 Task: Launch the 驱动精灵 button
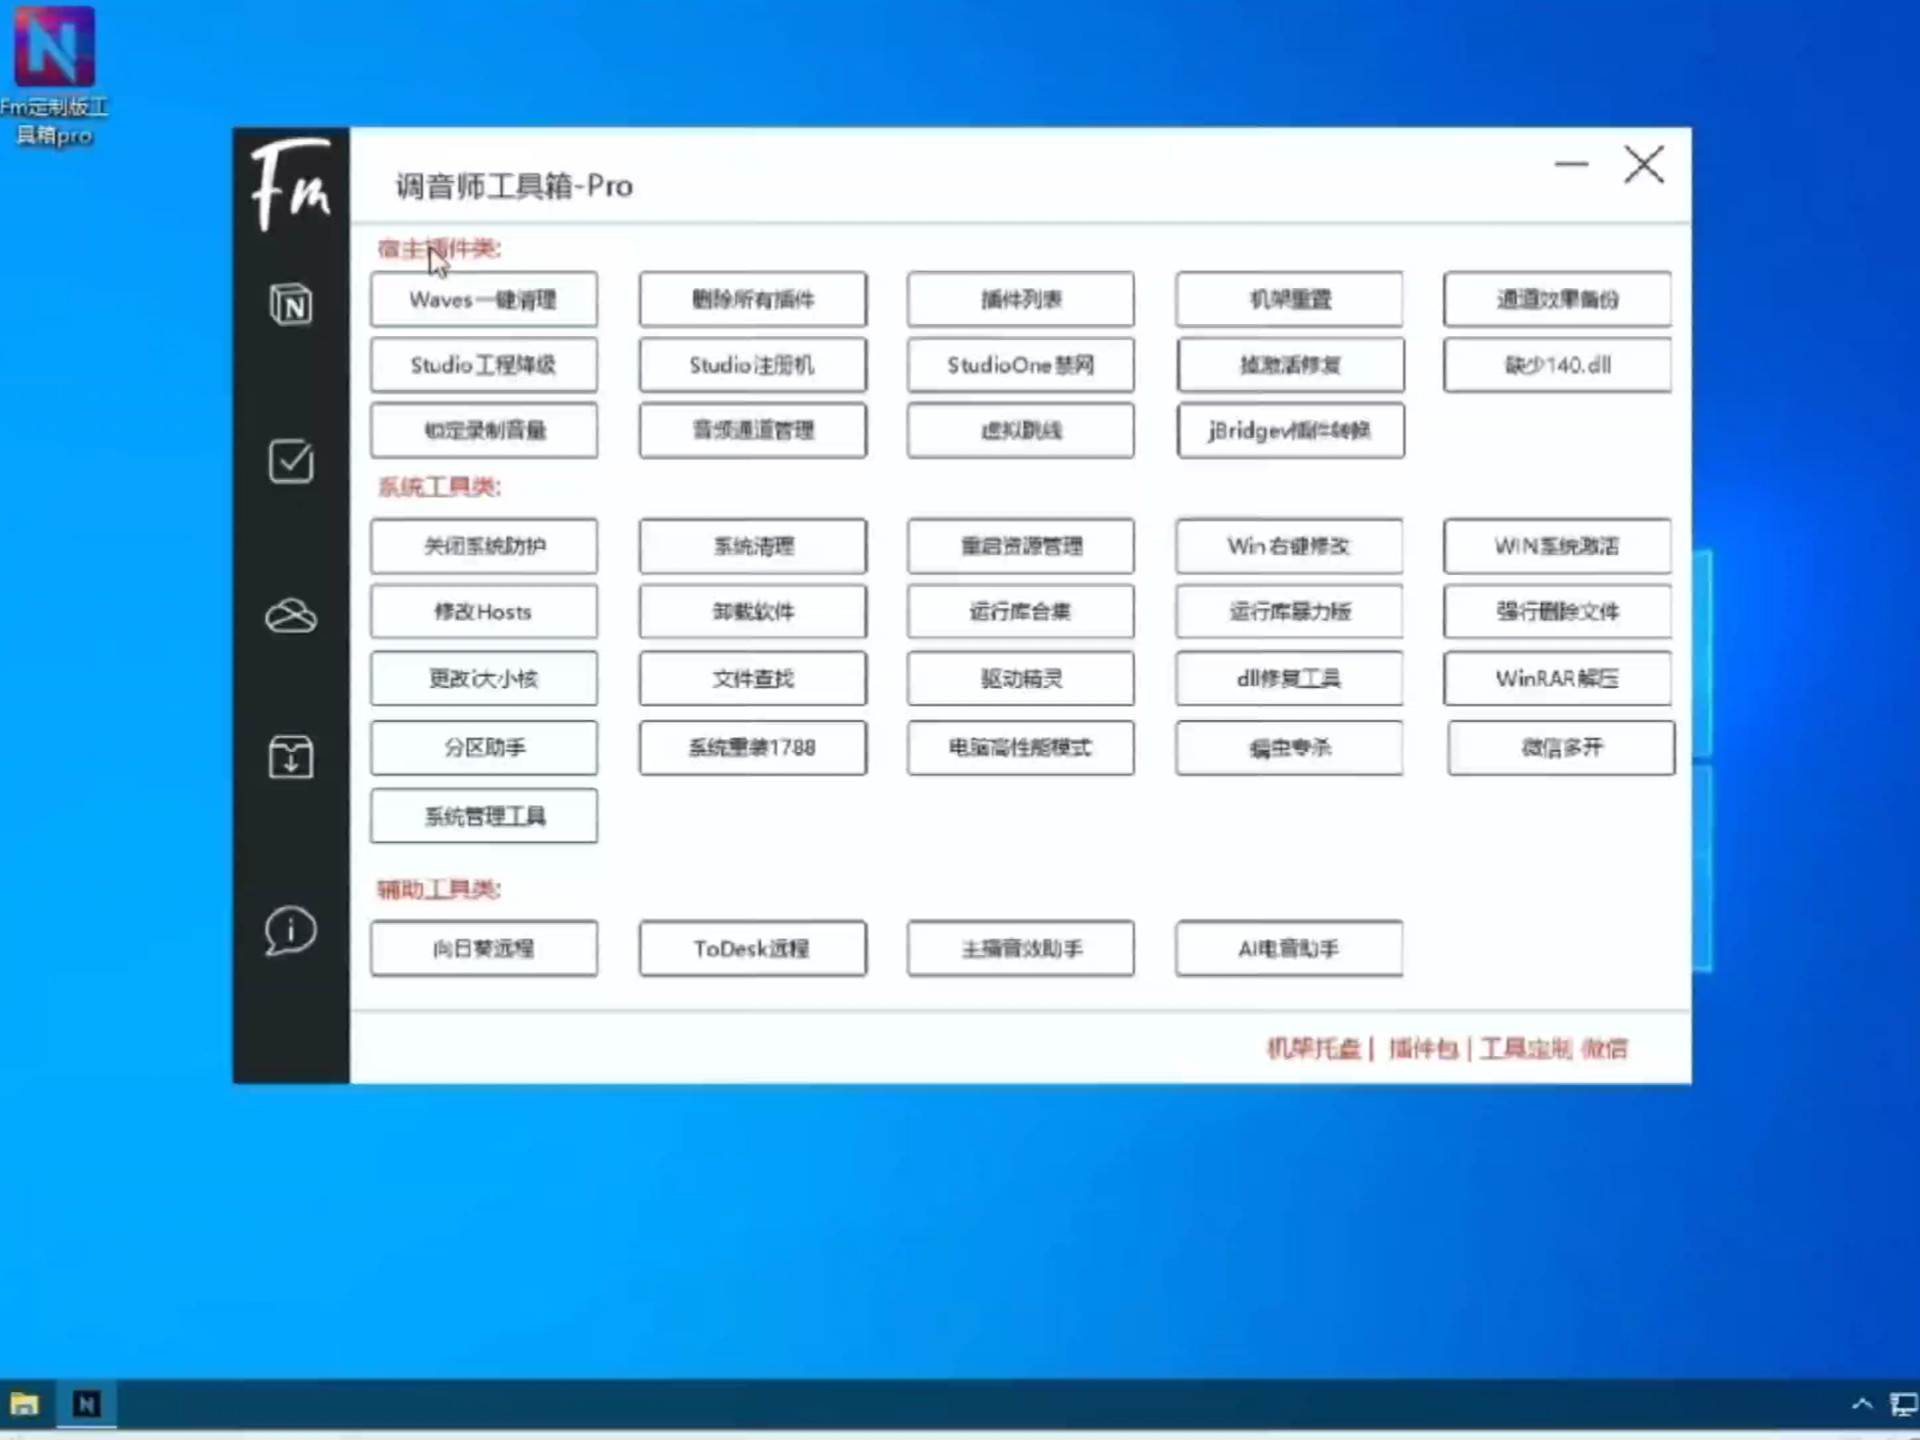[1021, 679]
